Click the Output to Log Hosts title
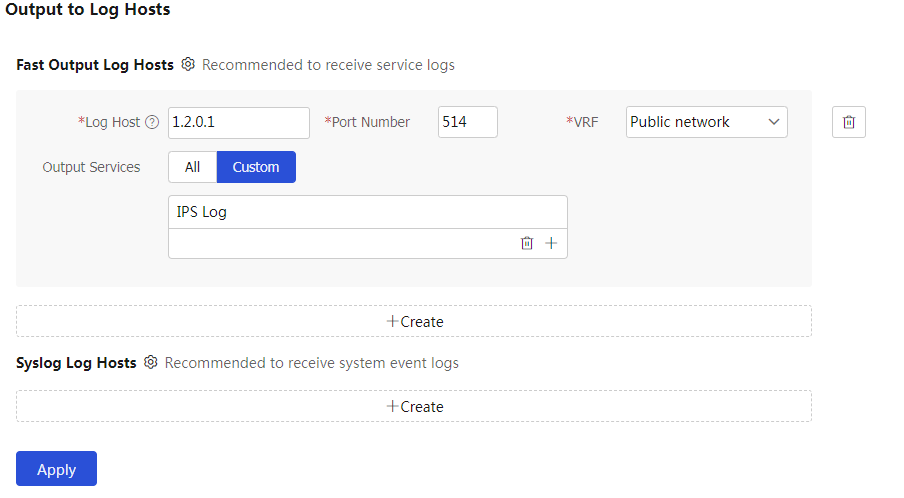The height and width of the screenshot is (498, 904). (x=88, y=9)
